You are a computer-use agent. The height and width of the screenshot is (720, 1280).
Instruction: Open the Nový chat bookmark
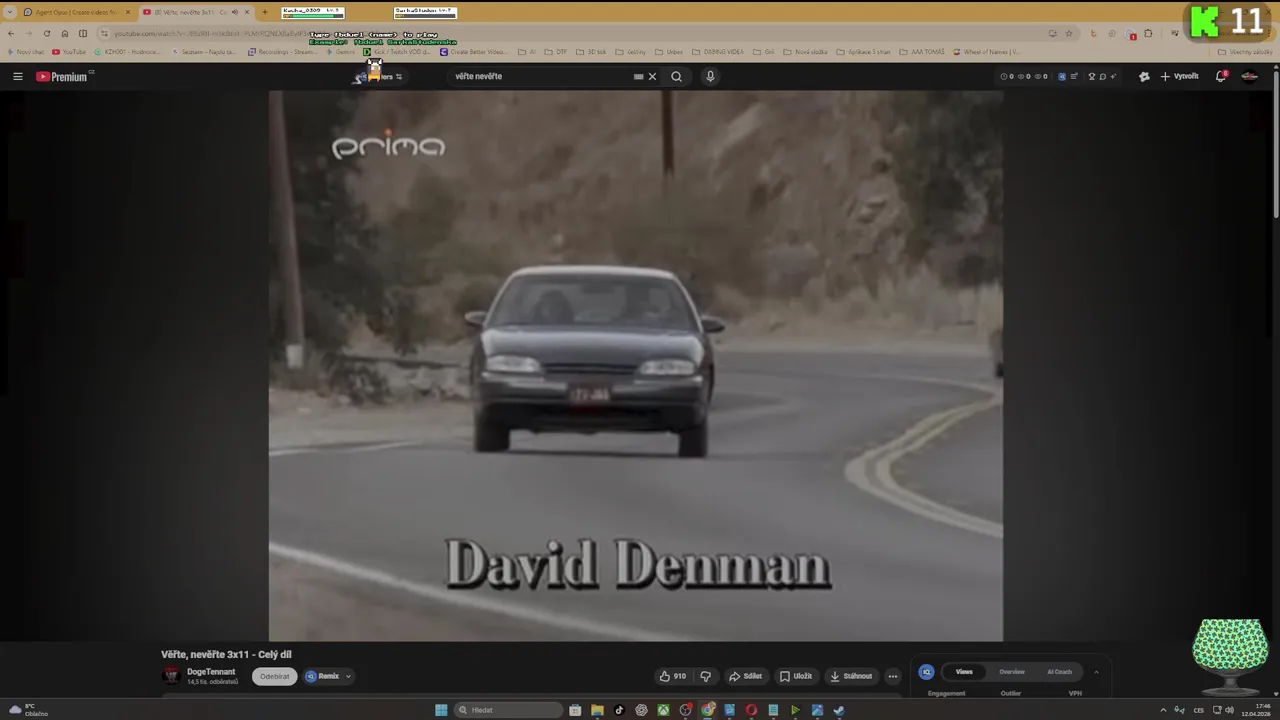pyautogui.click(x=25, y=52)
